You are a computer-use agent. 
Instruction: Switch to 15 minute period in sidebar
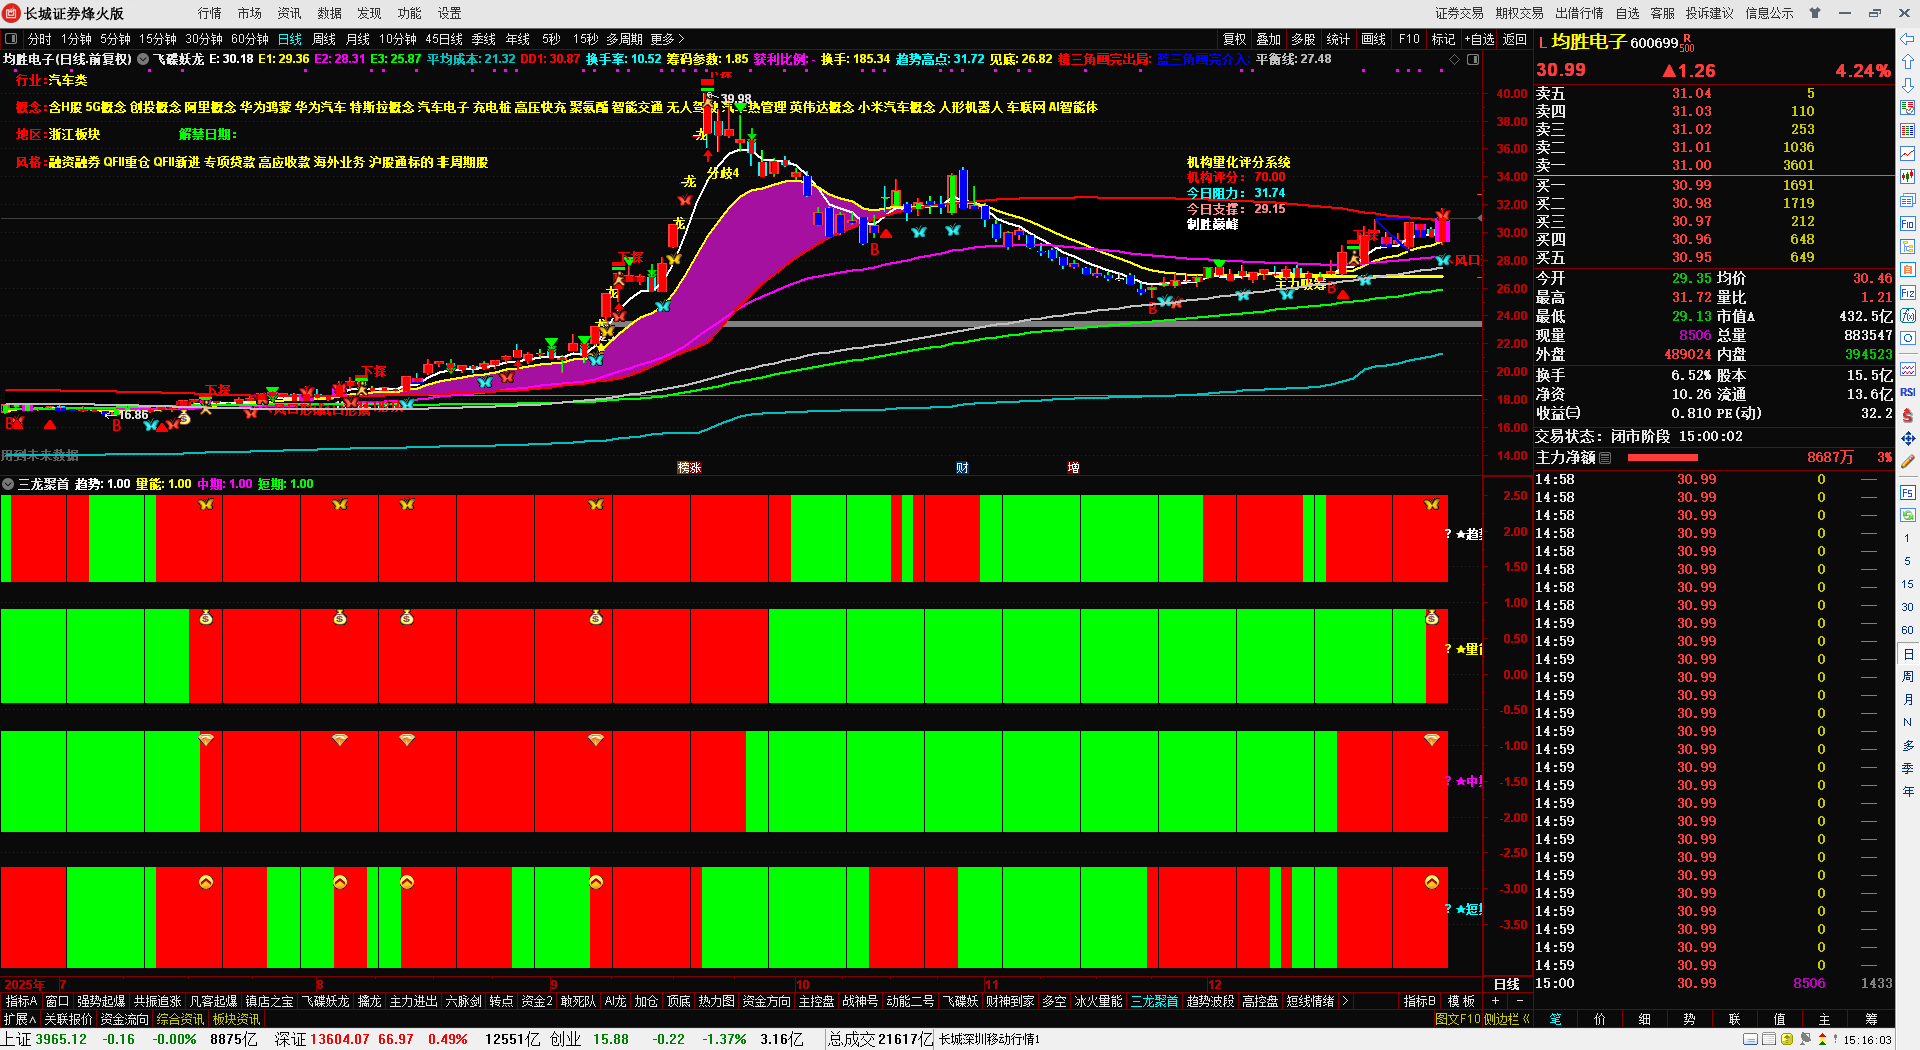coord(1908,584)
